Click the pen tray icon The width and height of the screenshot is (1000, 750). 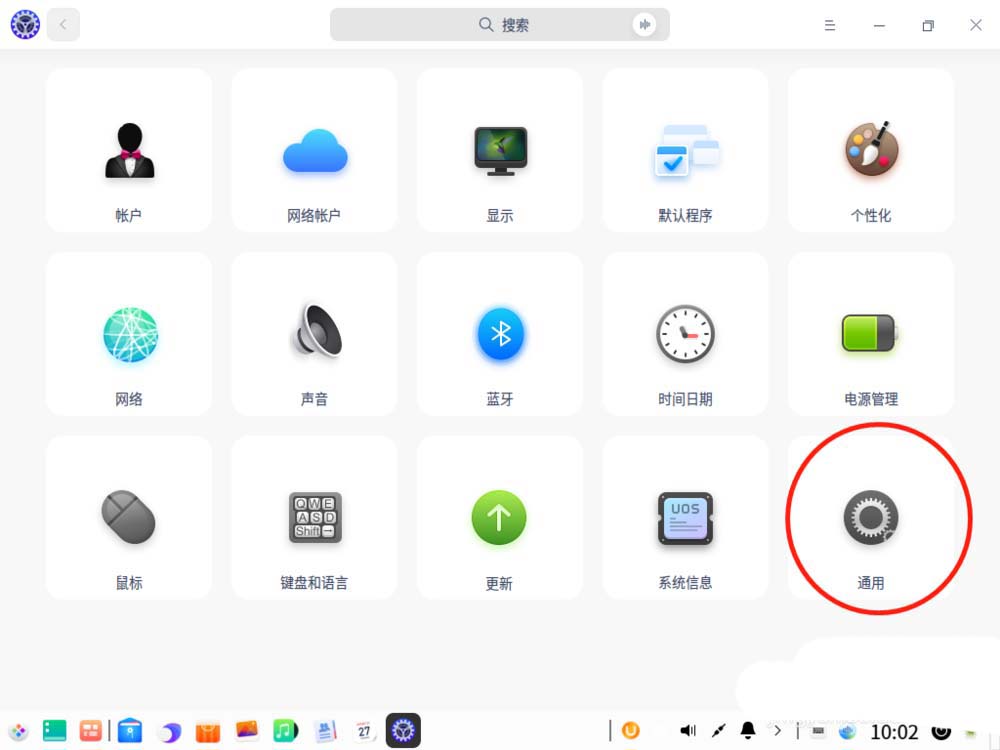click(719, 730)
